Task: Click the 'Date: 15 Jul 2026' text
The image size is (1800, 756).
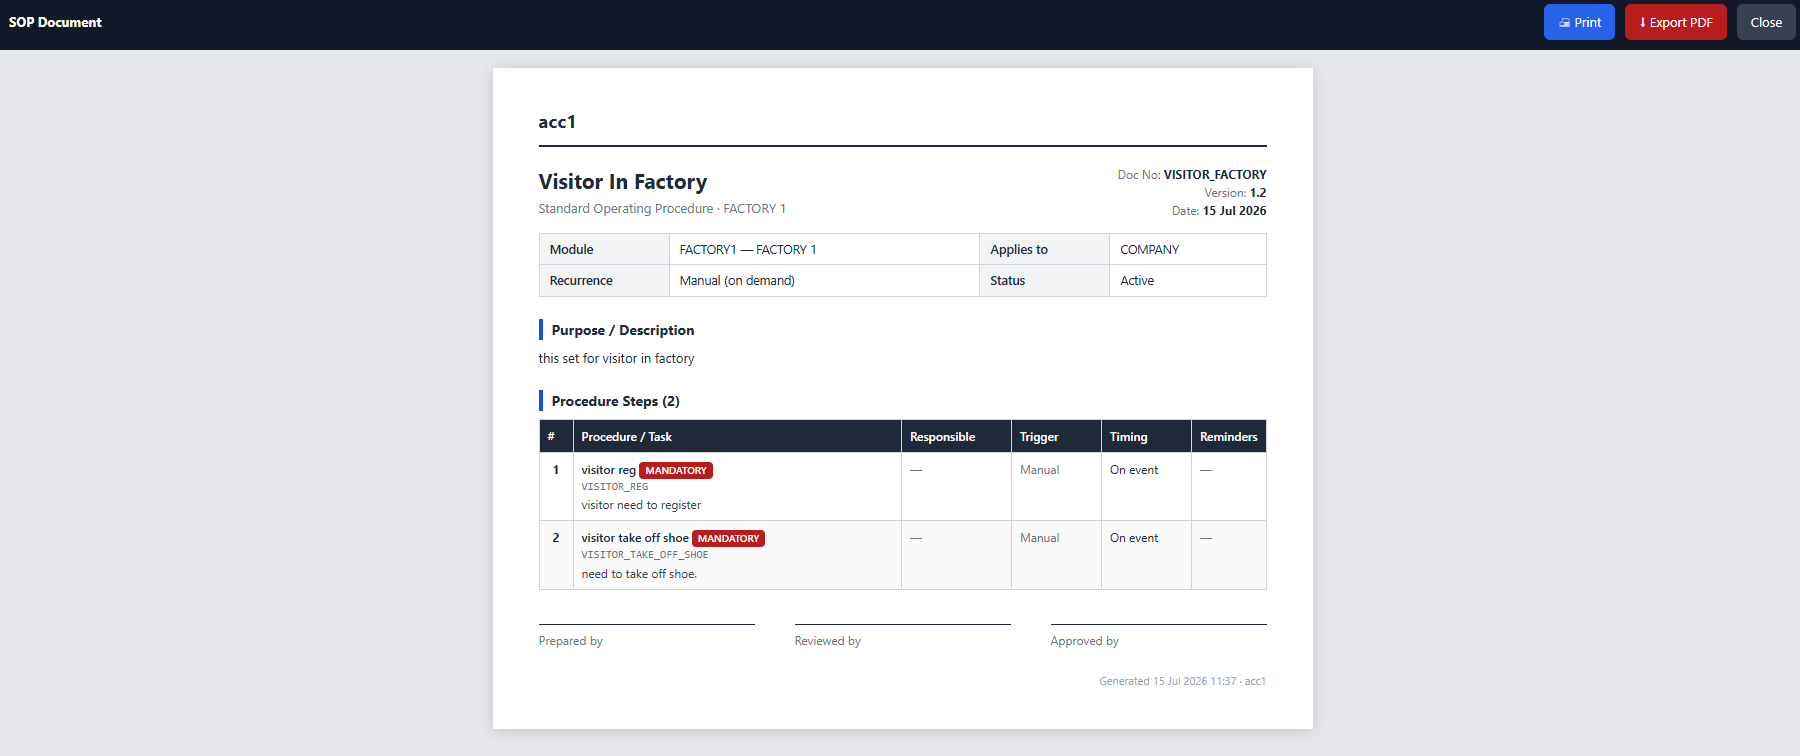Action: click(1219, 211)
